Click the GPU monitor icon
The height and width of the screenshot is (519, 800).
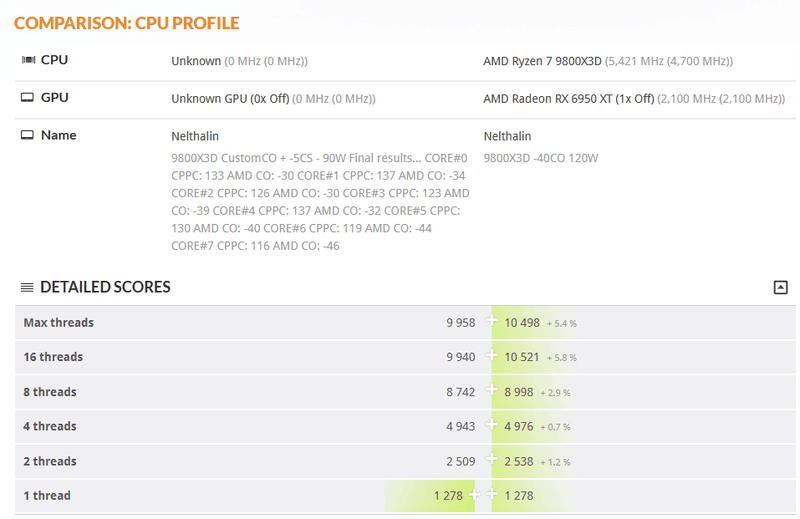pos(28,98)
